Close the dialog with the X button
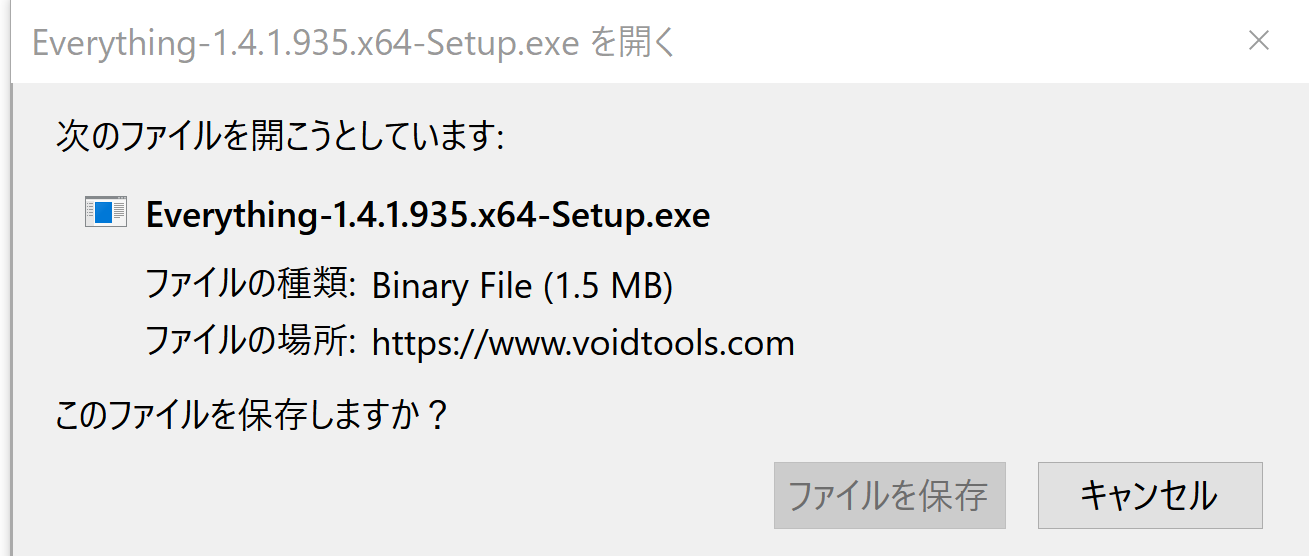The height and width of the screenshot is (556, 1309). pos(1258,41)
